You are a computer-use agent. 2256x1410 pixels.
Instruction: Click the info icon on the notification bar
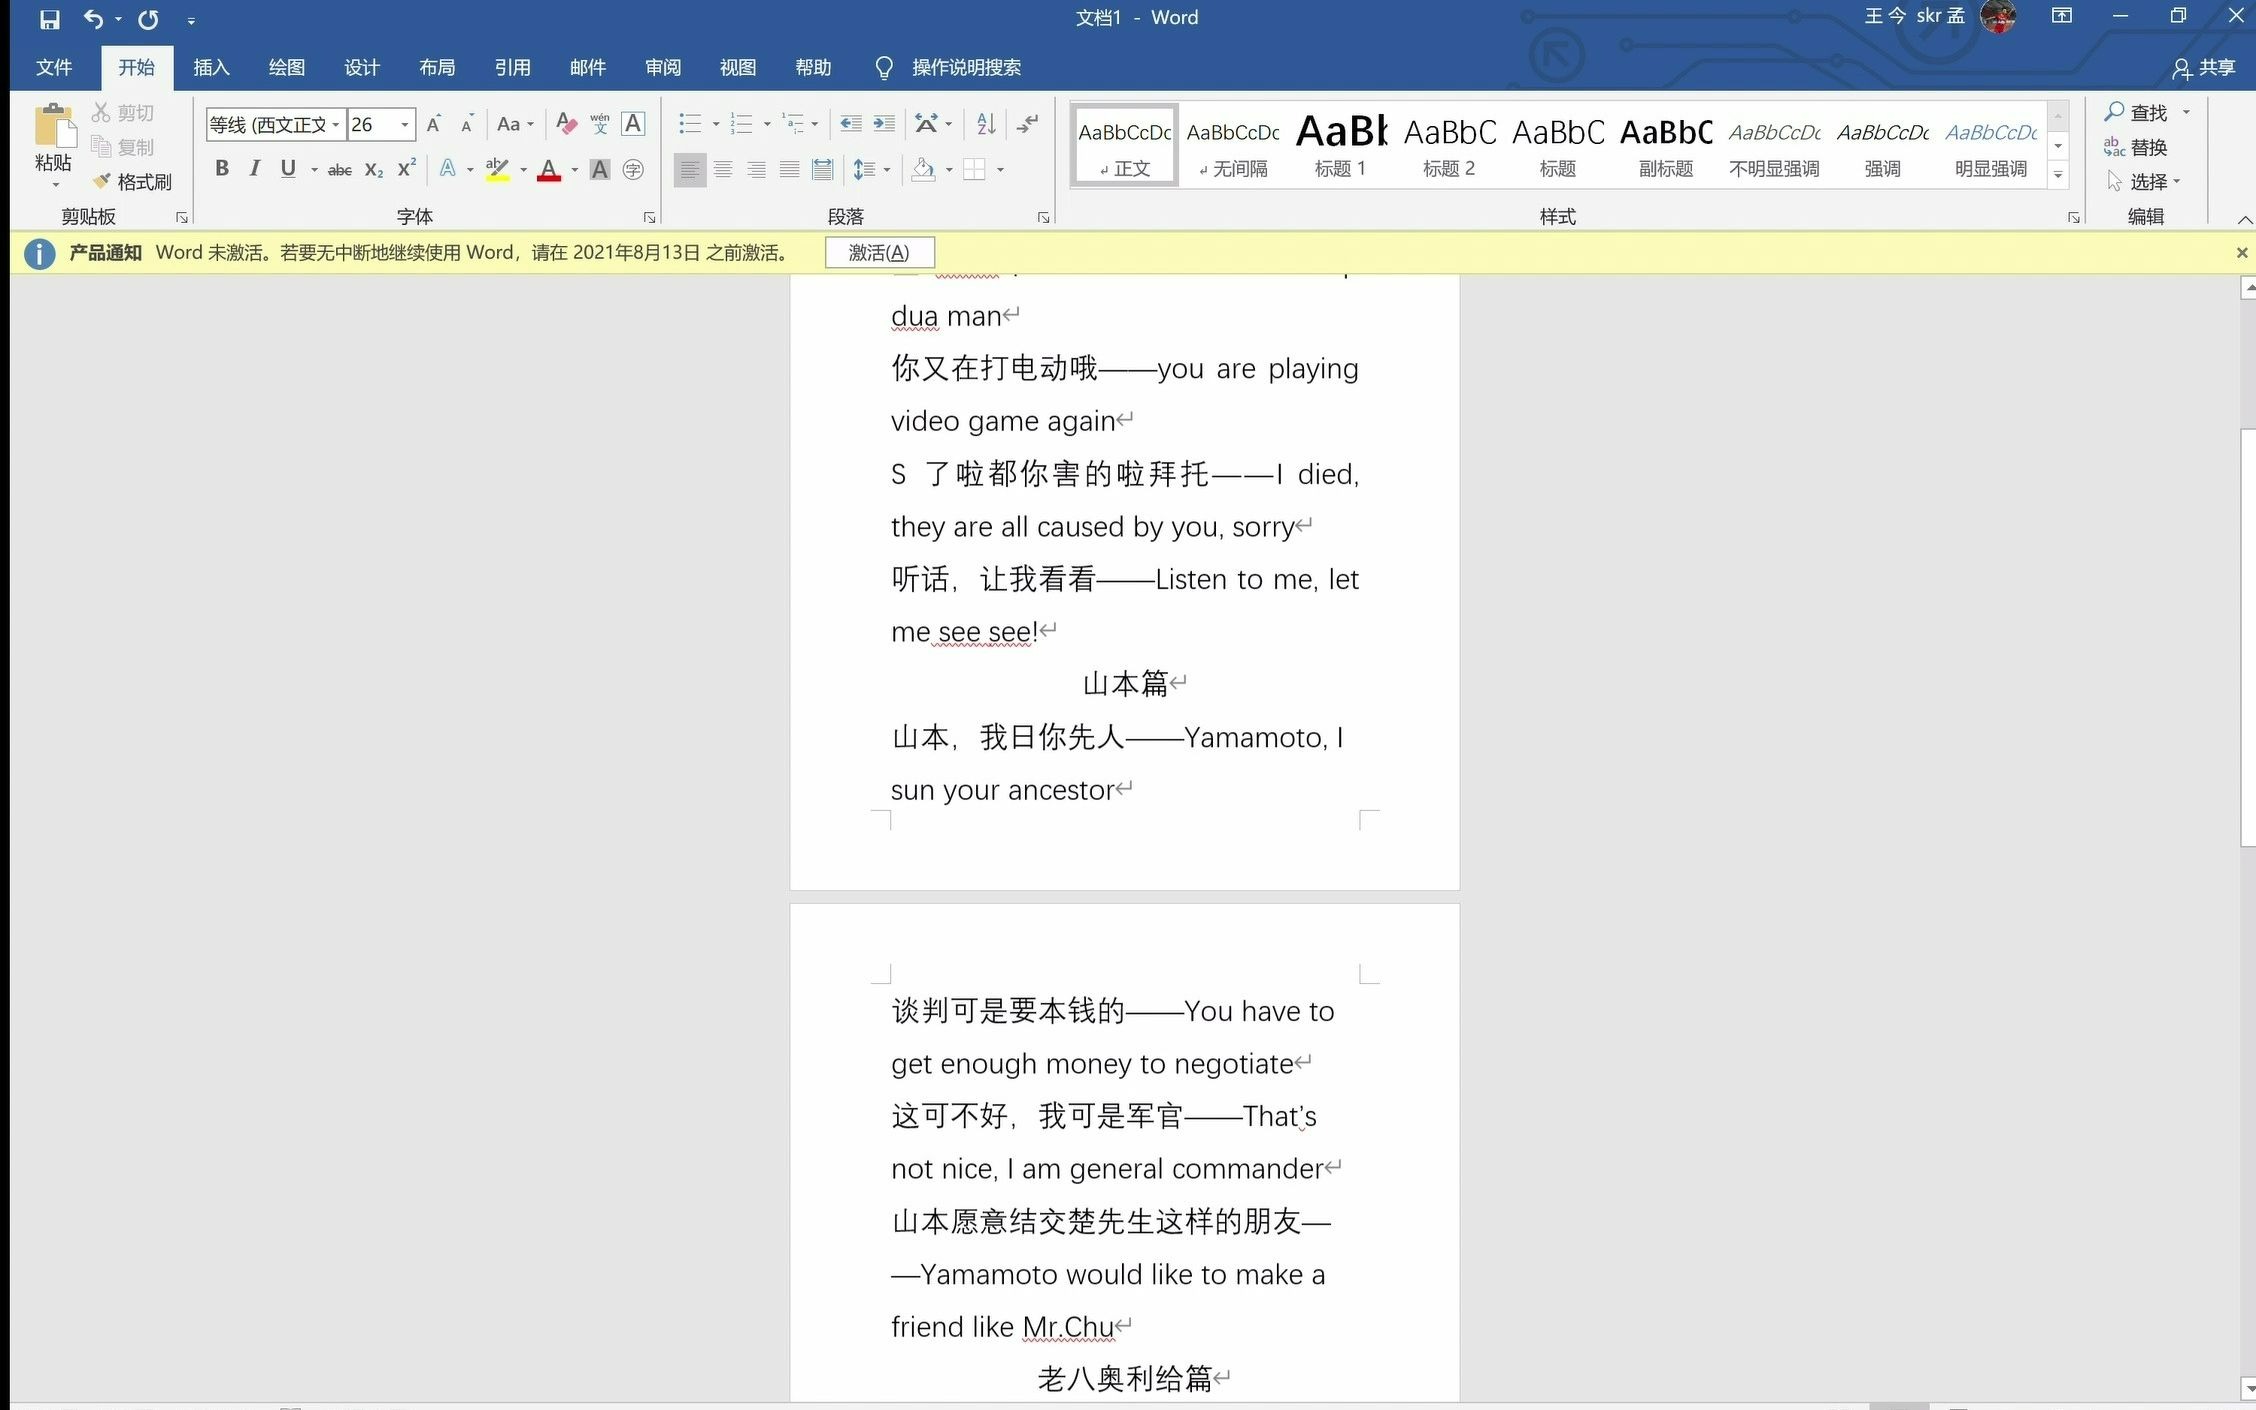tap(39, 253)
